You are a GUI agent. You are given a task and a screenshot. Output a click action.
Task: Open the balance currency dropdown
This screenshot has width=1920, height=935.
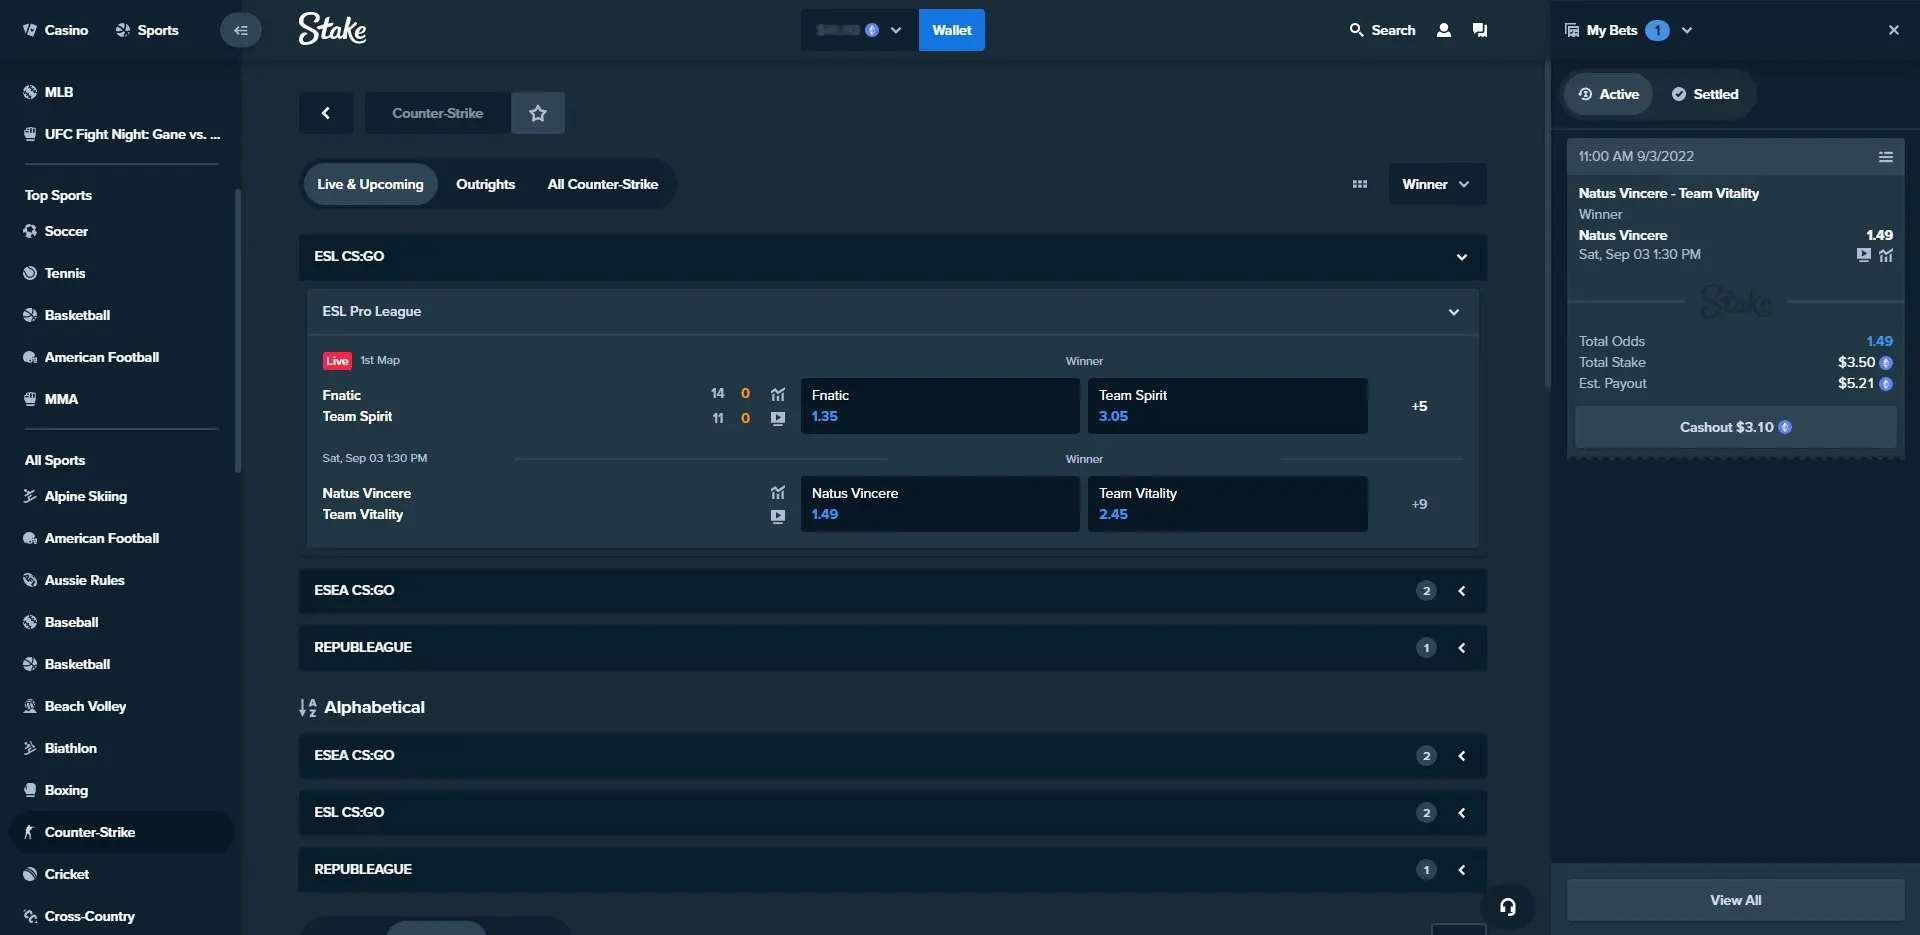(860, 30)
